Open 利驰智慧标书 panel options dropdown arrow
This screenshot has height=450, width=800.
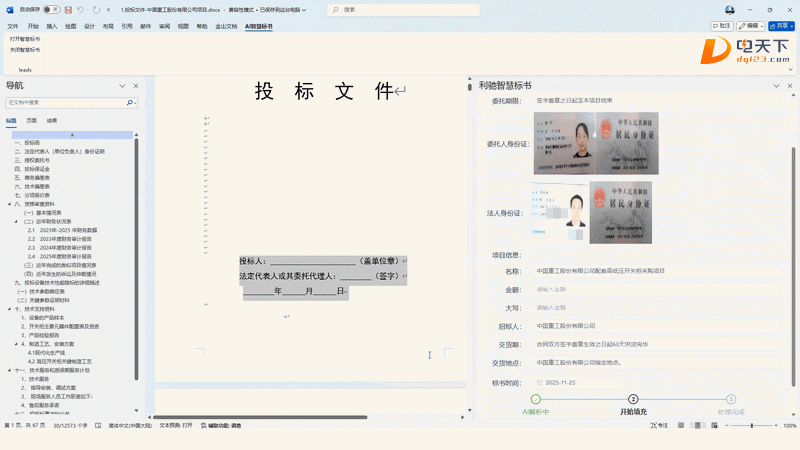776,86
